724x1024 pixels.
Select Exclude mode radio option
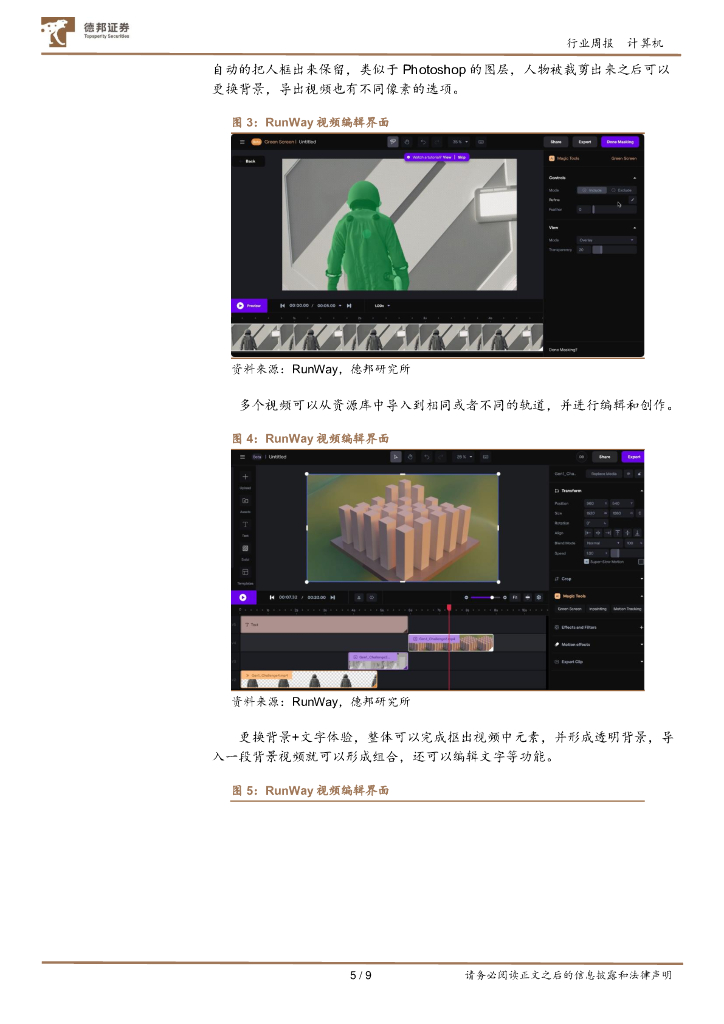(622, 190)
